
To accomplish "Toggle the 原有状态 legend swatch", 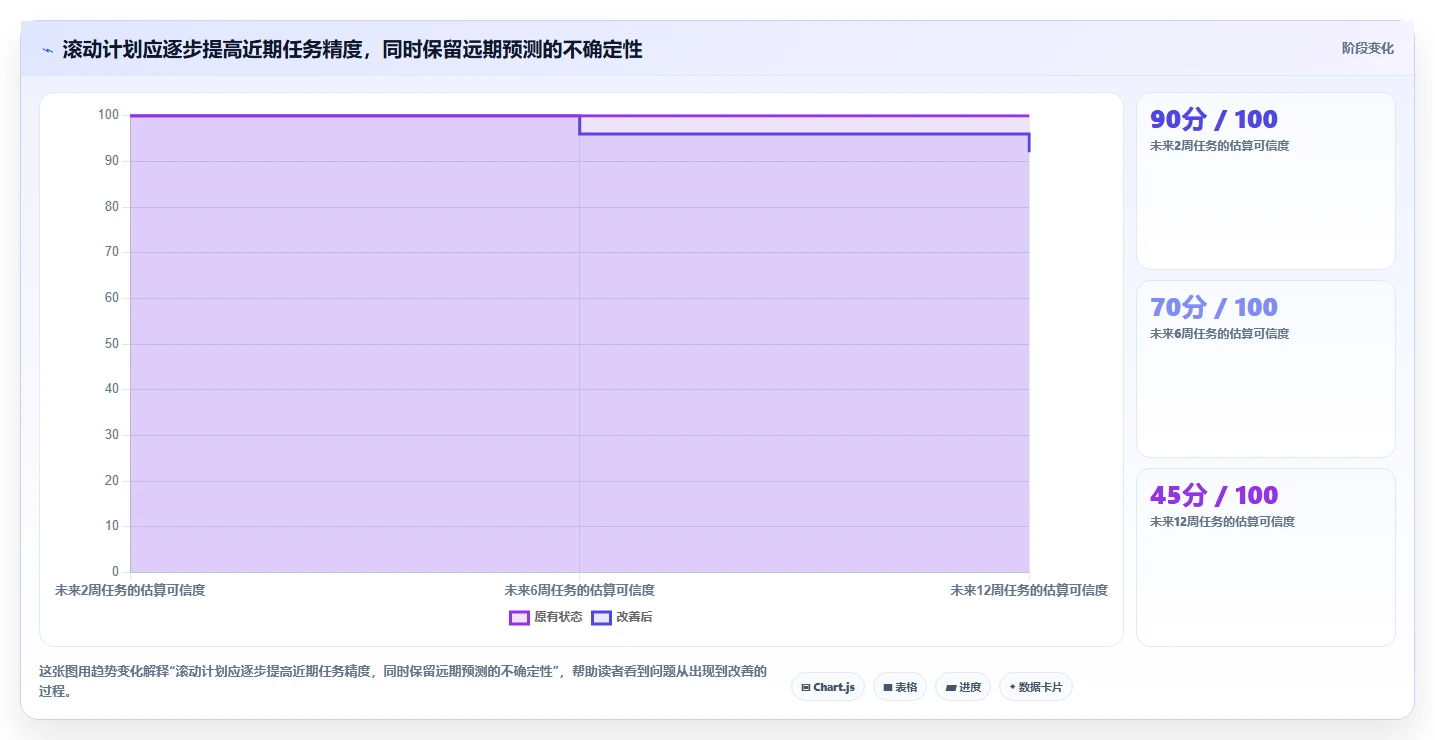I will 519,617.
